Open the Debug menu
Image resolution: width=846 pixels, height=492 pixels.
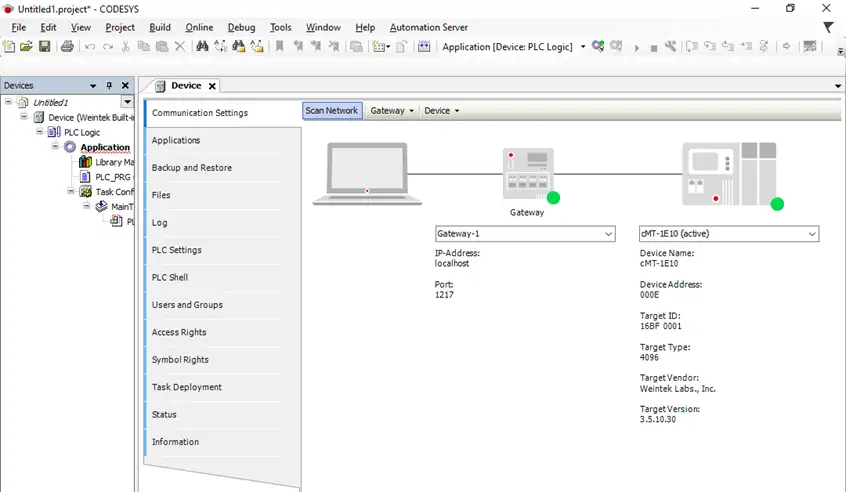click(x=241, y=28)
